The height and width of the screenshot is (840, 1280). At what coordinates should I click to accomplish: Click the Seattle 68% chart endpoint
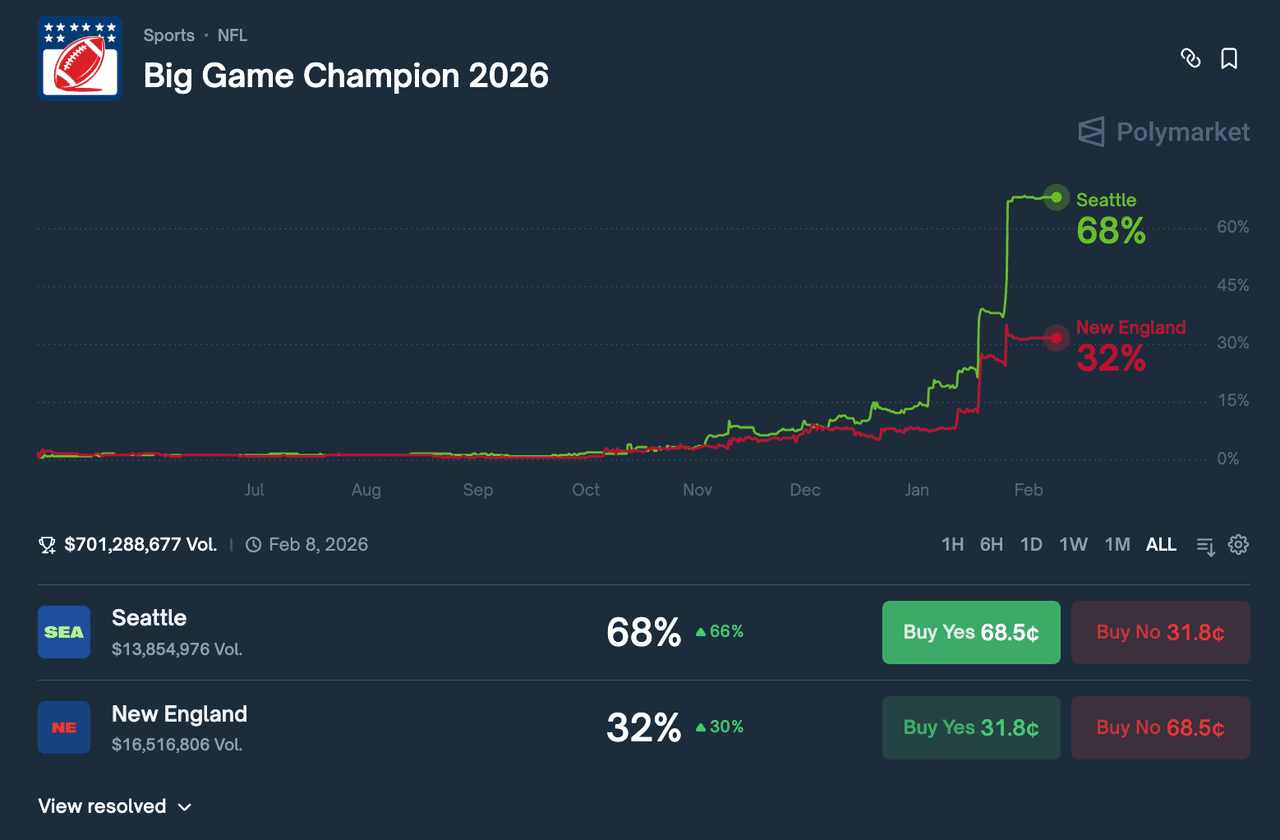1056,197
